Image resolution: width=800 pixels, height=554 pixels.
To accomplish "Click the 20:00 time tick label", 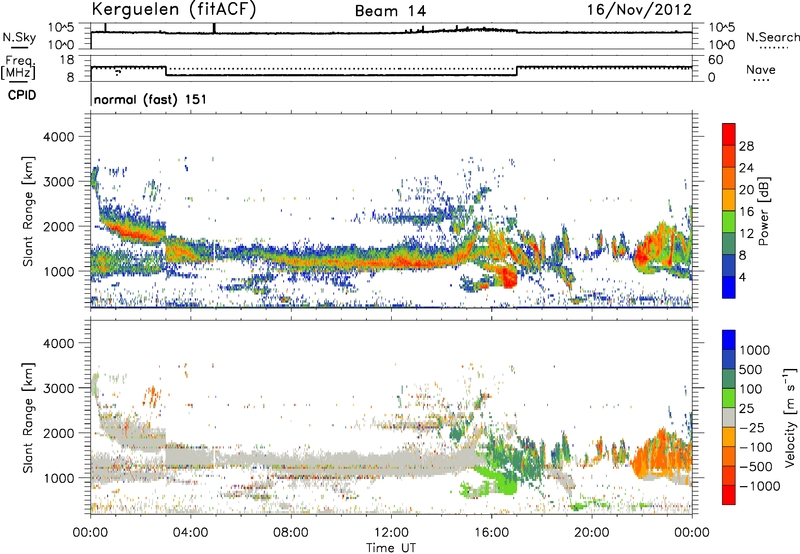I will click(x=592, y=533).
